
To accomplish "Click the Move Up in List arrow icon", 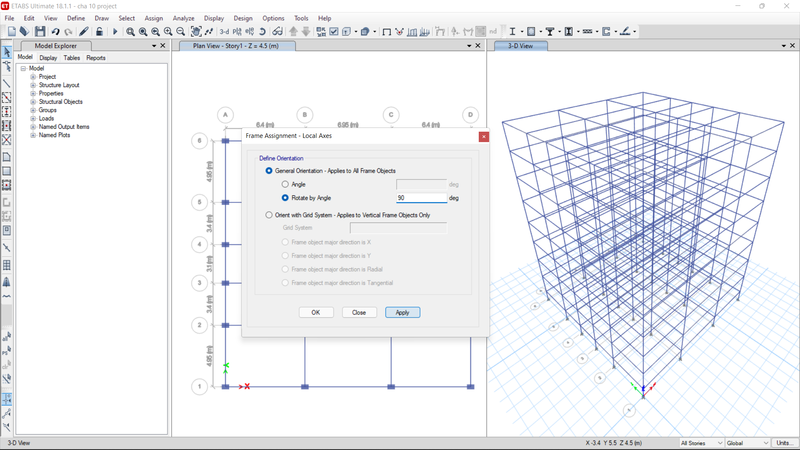I will 293,32.
